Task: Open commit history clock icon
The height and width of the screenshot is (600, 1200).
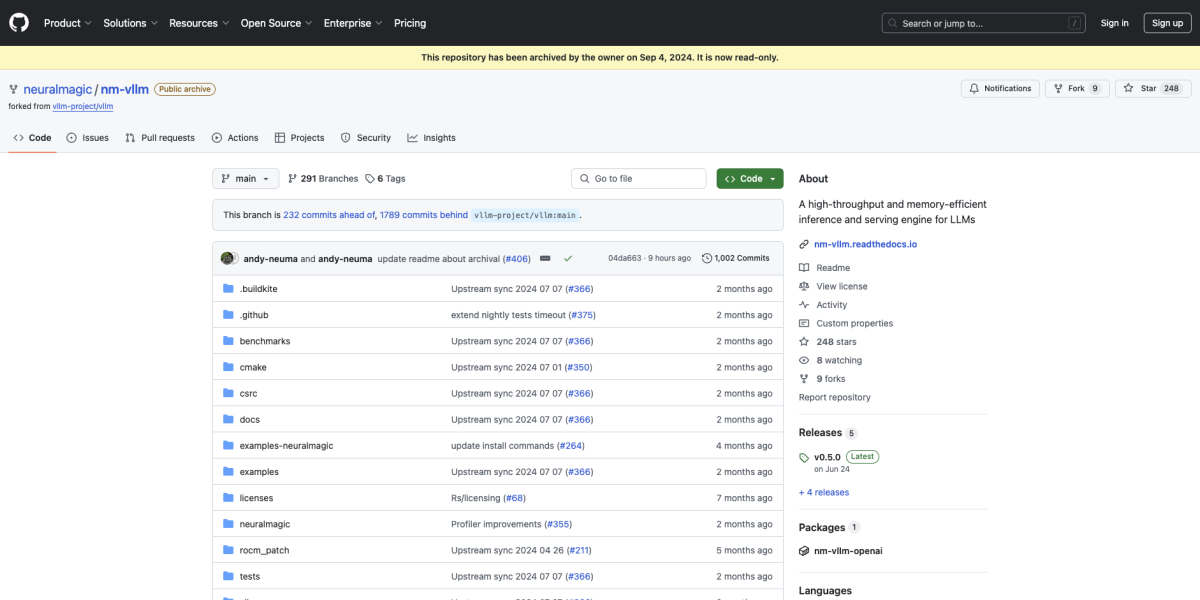Action: click(707, 258)
